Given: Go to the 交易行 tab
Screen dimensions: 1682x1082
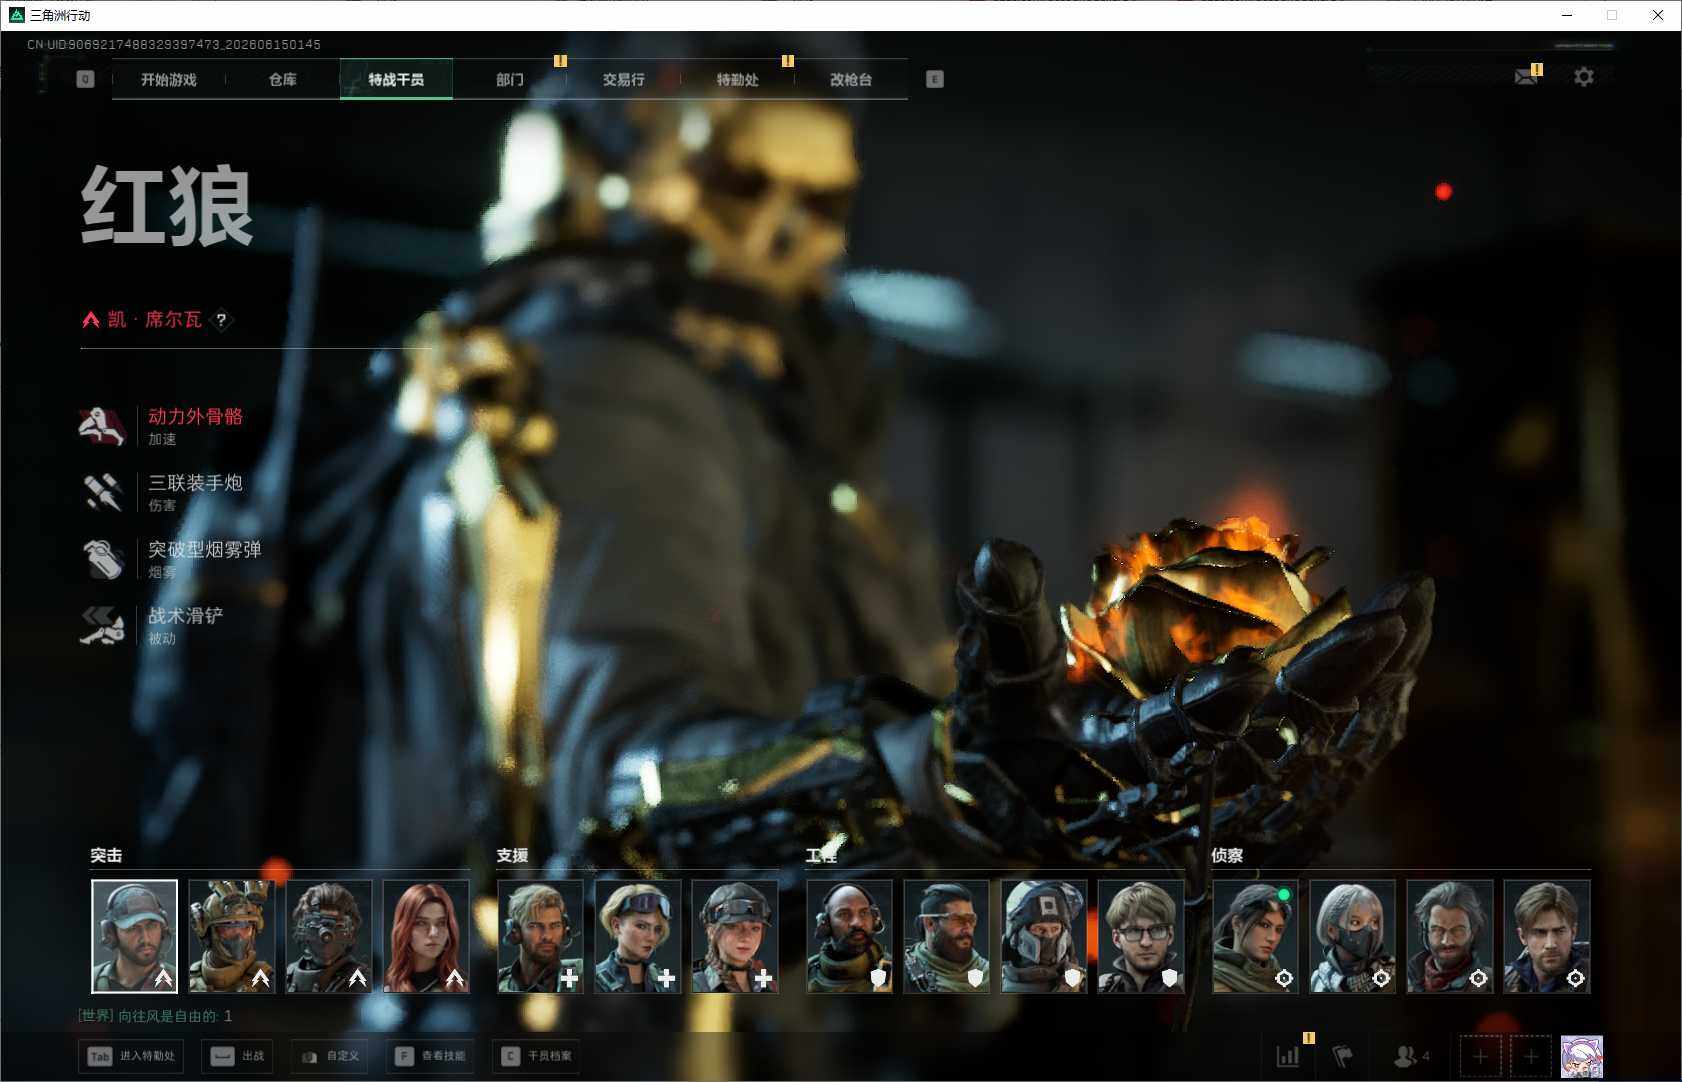Looking at the screenshot, I should 624,79.
